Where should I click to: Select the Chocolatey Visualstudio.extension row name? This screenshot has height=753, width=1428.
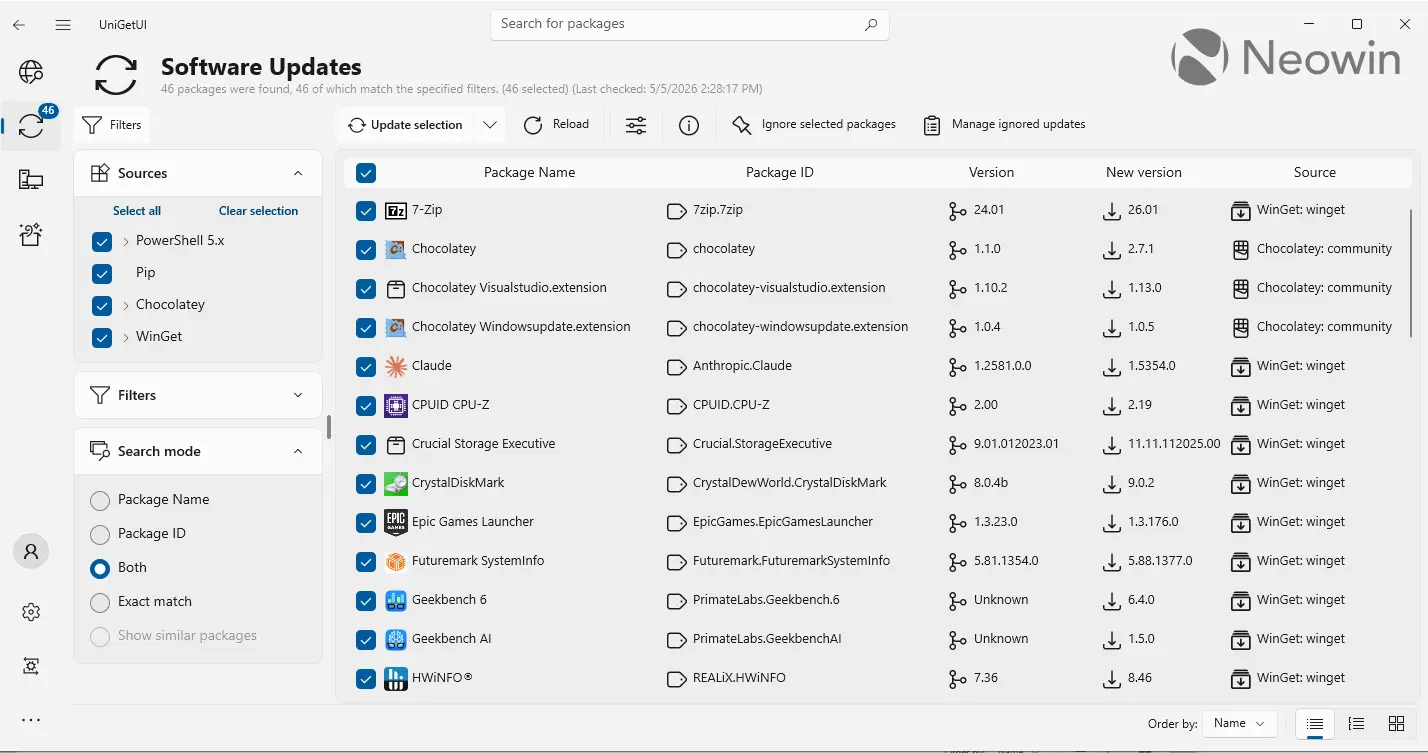click(x=509, y=288)
